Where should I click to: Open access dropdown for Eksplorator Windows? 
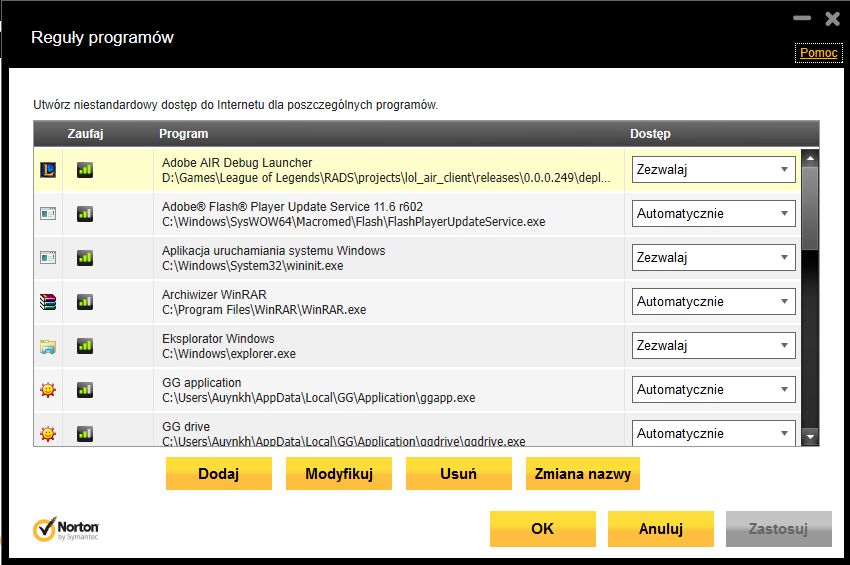coord(713,345)
